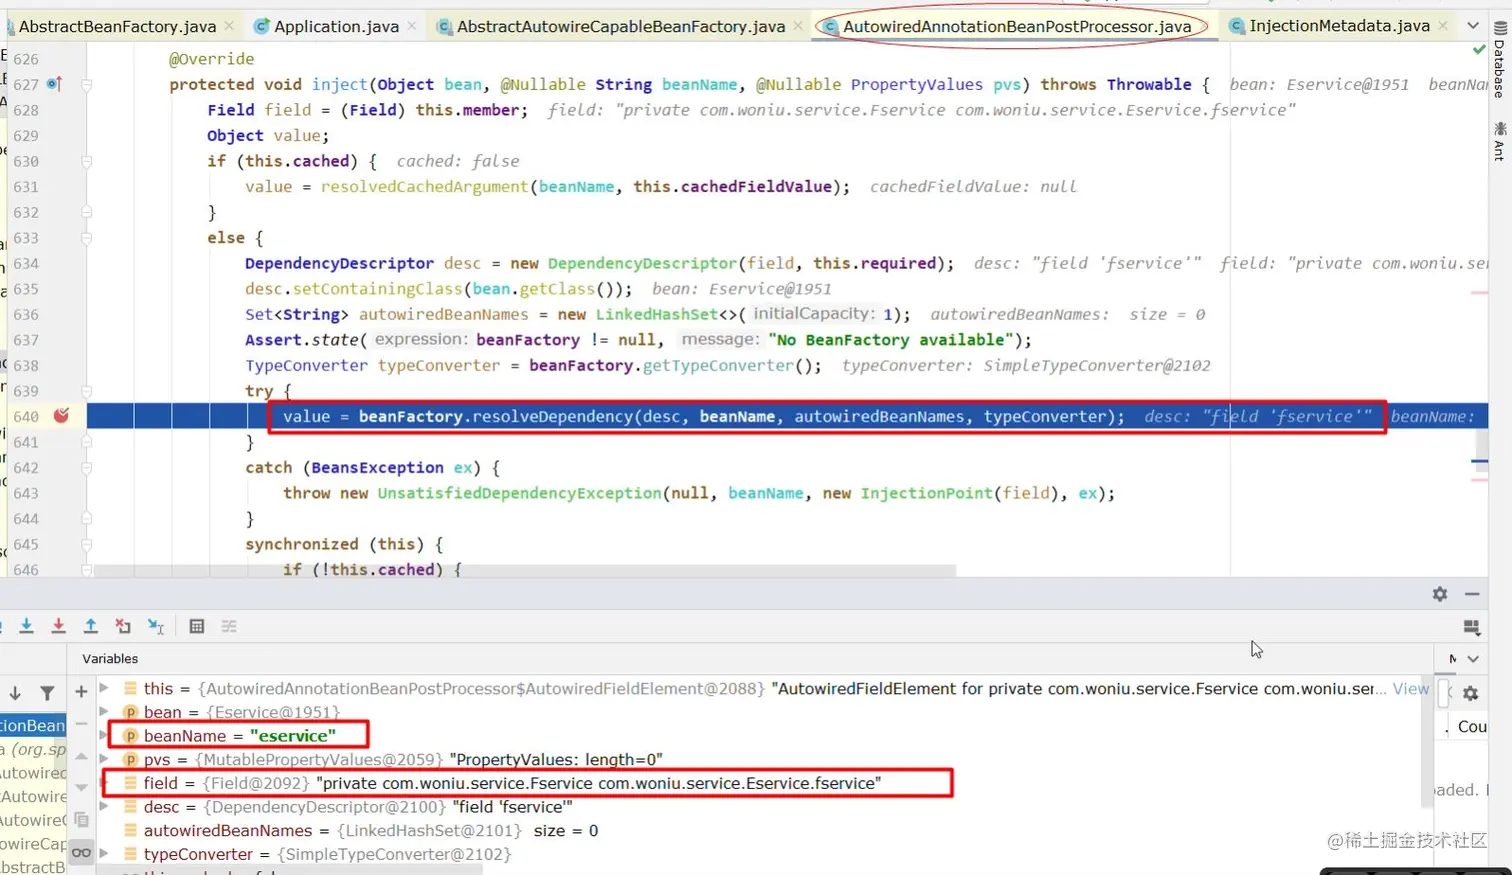The image size is (1512, 875).
Task: Toggle the breakpoint on line 640
Action: coord(61,415)
